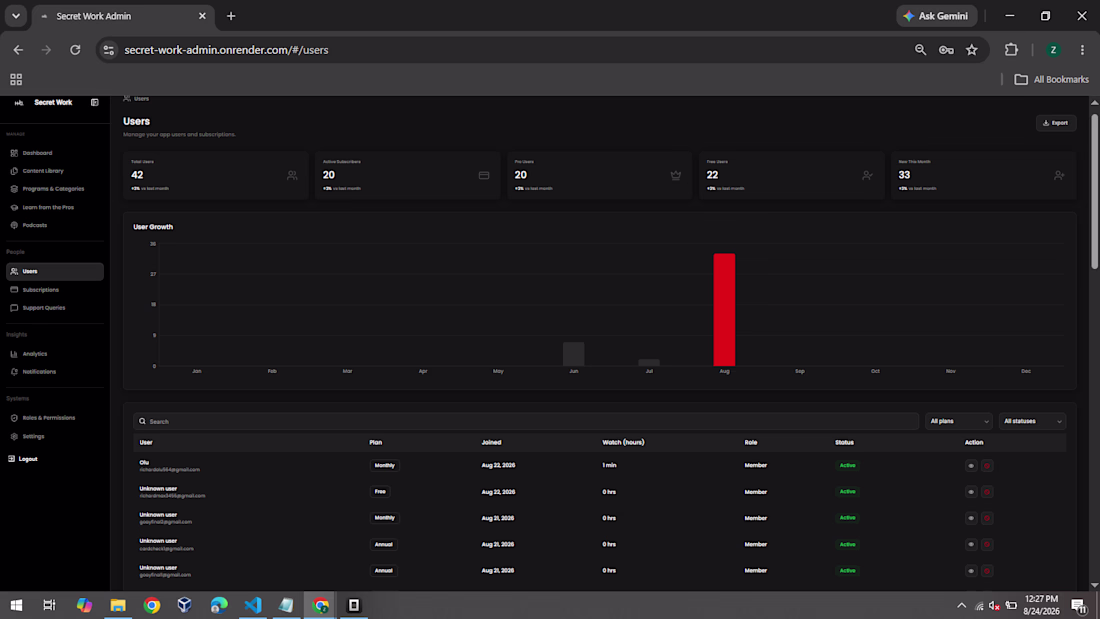Click the red action icon for richardmax3456

(x=987, y=492)
